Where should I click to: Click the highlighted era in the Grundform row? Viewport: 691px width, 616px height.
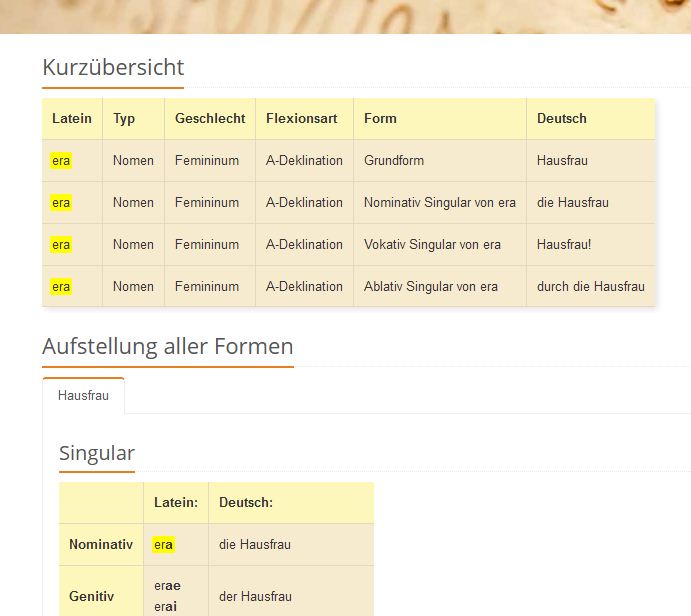pos(61,160)
